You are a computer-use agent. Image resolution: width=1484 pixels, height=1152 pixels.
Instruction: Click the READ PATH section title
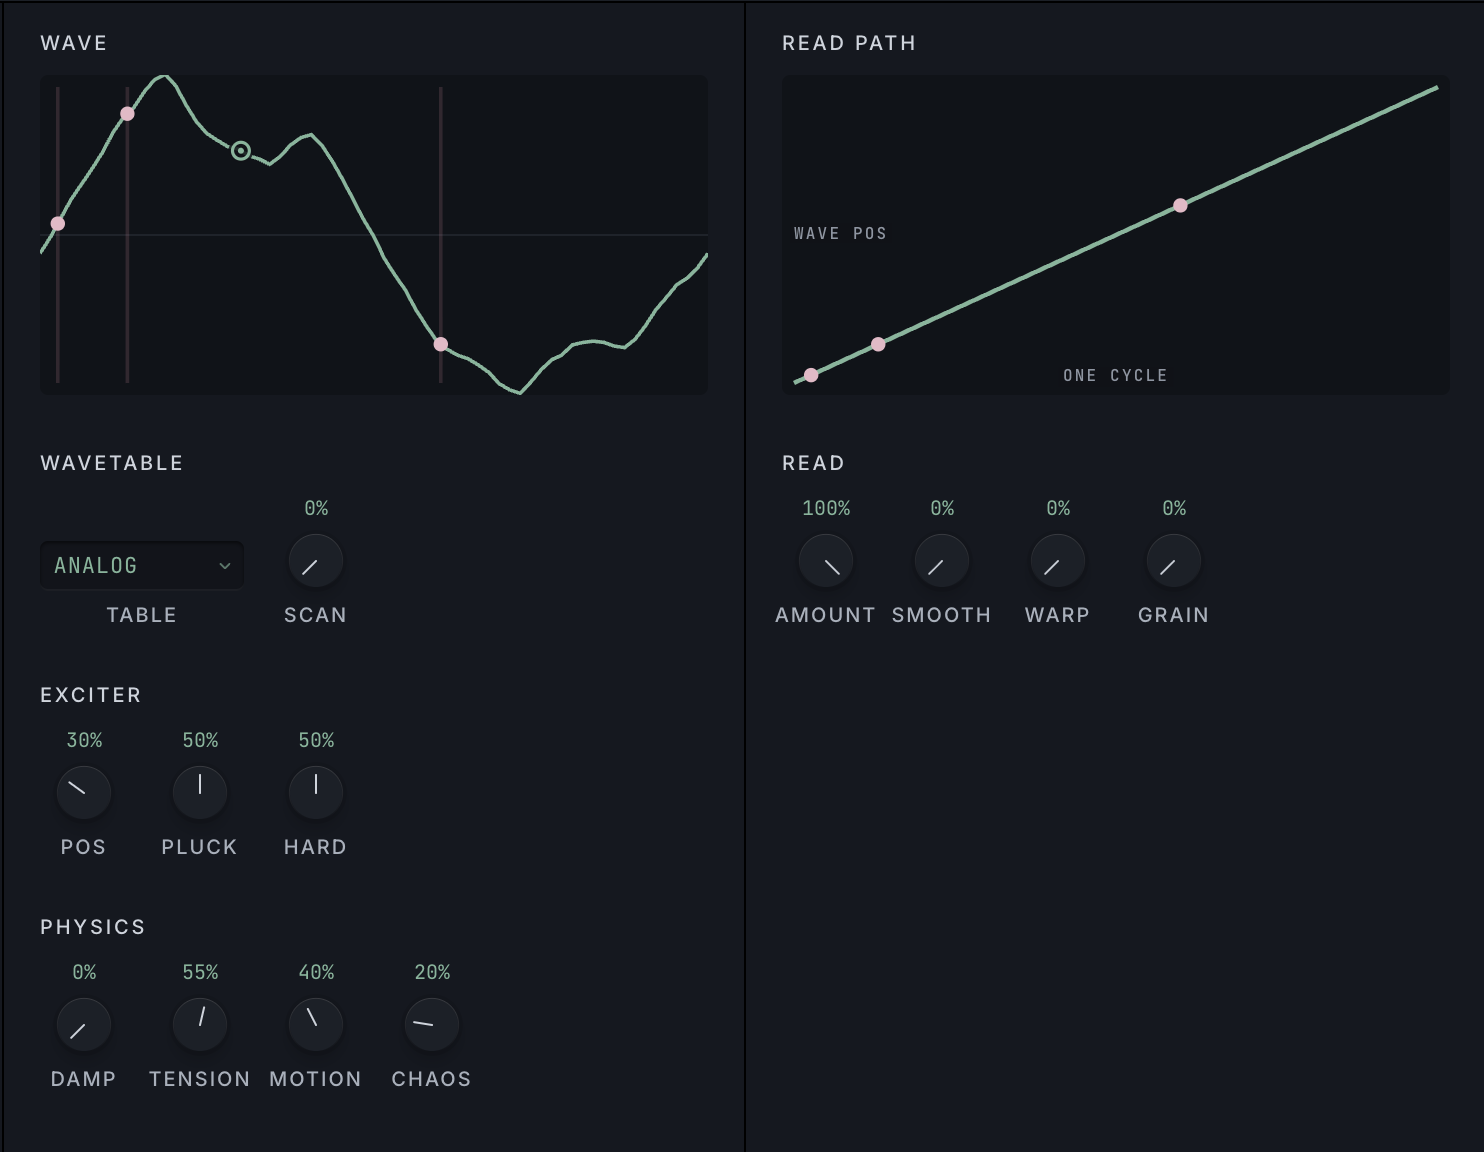point(849,43)
